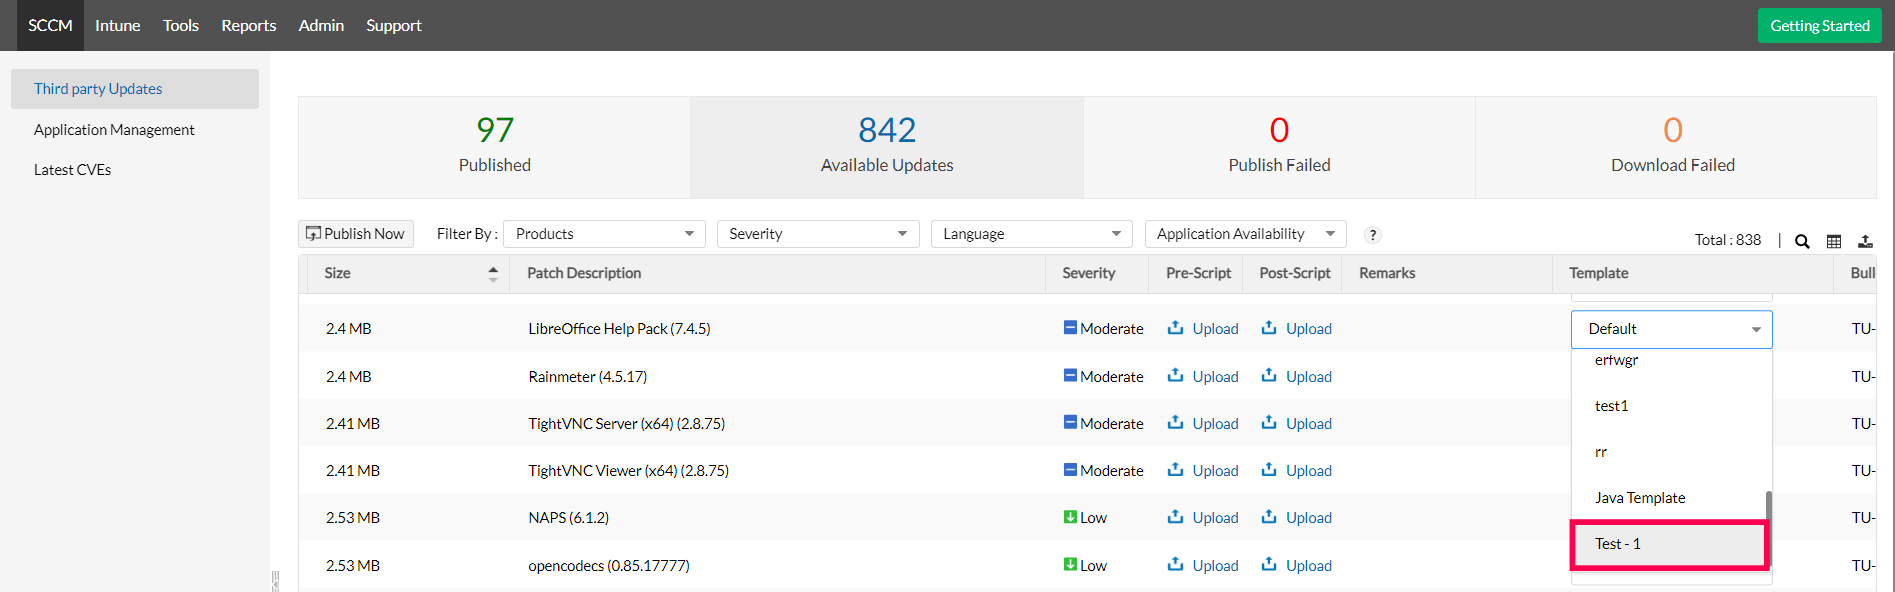Choose 'Java Template' from template list
This screenshot has width=1895, height=592.
click(1640, 498)
